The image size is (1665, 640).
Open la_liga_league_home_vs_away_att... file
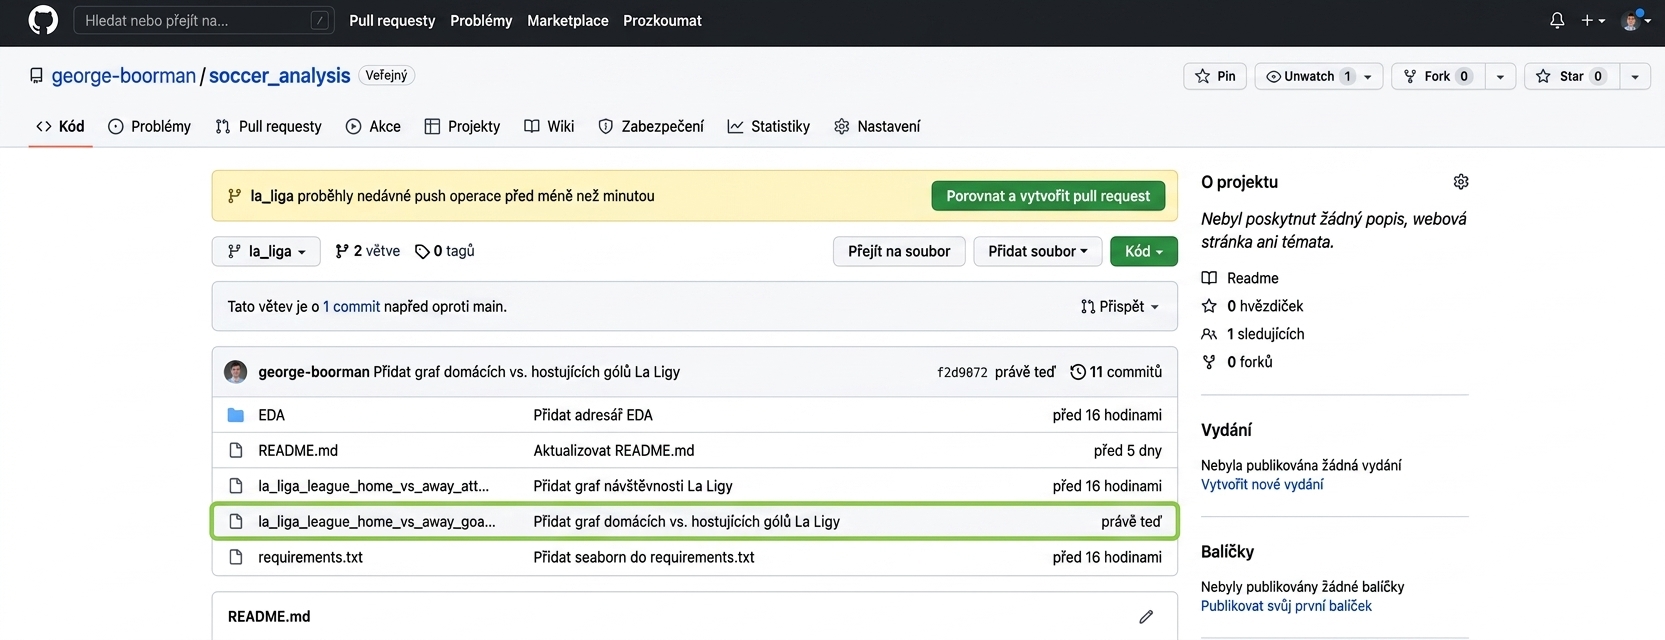[x=373, y=486]
